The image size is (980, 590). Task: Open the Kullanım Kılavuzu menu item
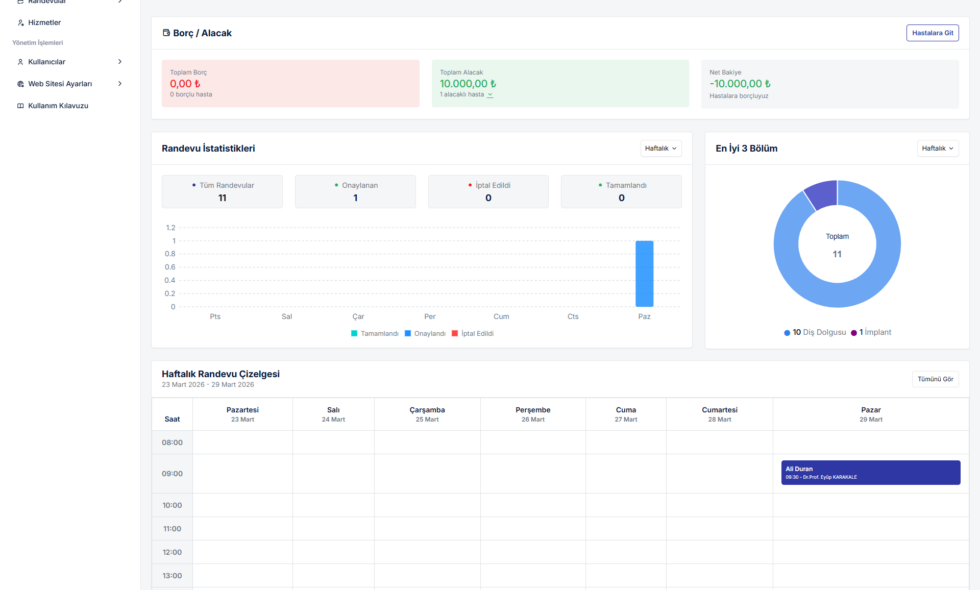tap(58, 106)
